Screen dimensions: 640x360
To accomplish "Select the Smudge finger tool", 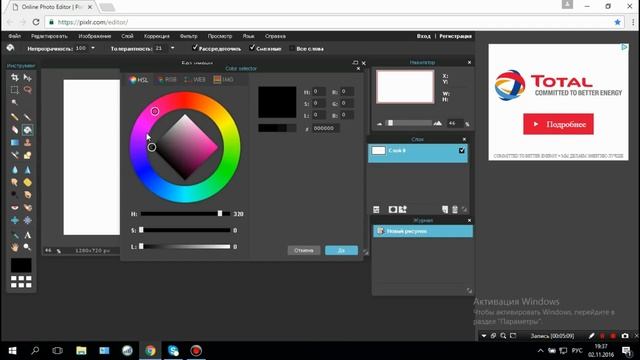I will (x=15, y=182).
